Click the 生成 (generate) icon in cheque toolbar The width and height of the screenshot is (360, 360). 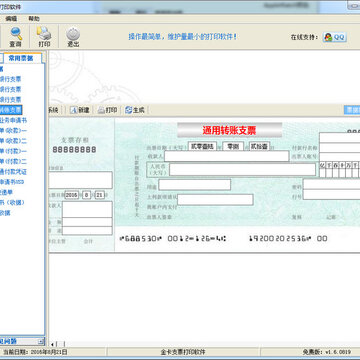tap(135, 110)
